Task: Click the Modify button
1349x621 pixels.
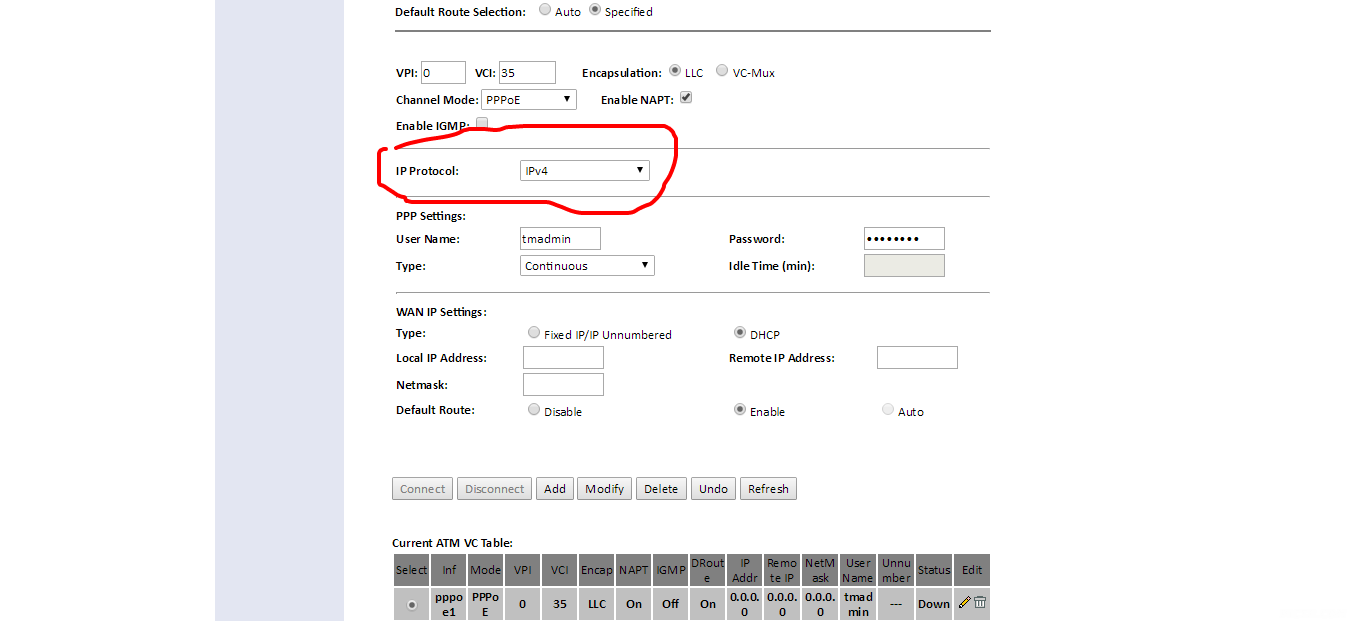Action: pyautogui.click(x=604, y=489)
